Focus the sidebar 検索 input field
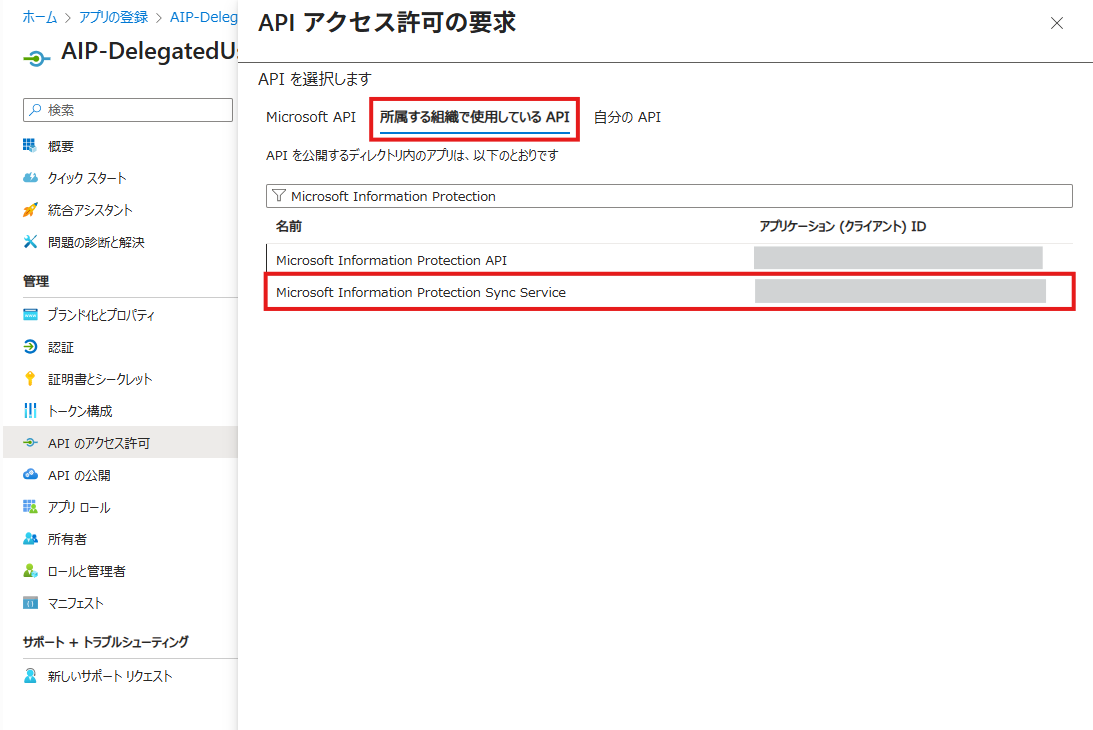The width and height of the screenshot is (1093, 730). pyautogui.click(x=128, y=109)
